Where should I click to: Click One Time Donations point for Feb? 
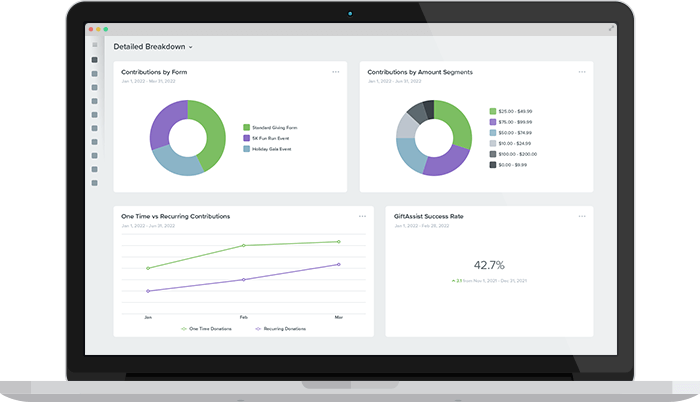243,245
